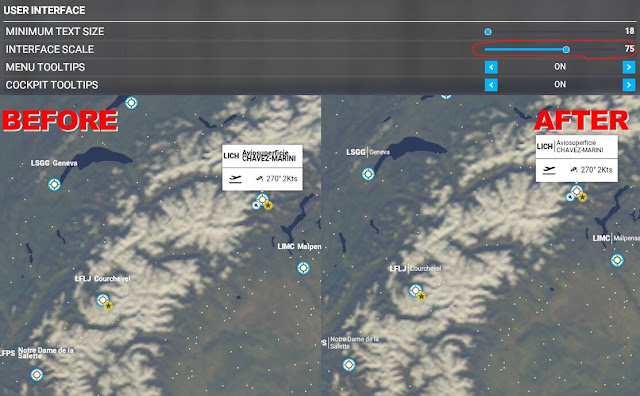The height and width of the screenshot is (396, 640).
Task: Click the MINIMUM TEXT SIZE label
Action: click(x=55, y=31)
